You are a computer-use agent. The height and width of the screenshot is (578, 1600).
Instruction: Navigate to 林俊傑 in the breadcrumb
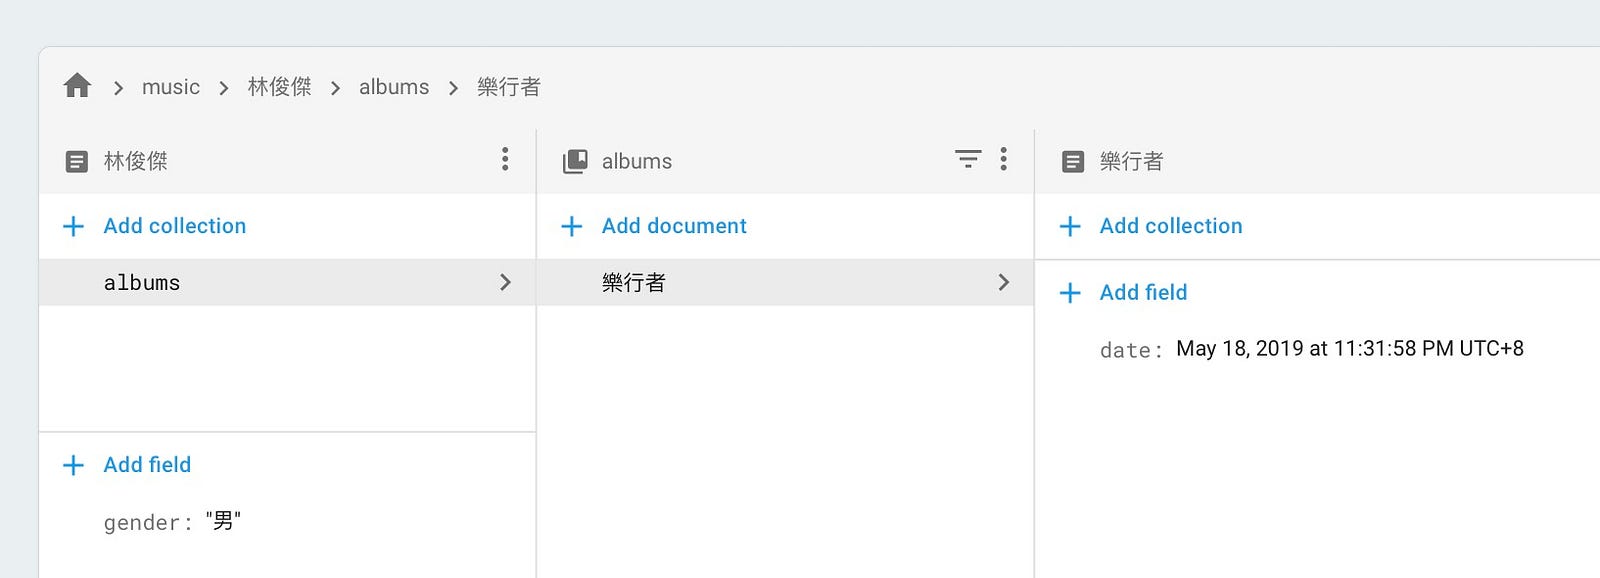(x=280, y=87)
